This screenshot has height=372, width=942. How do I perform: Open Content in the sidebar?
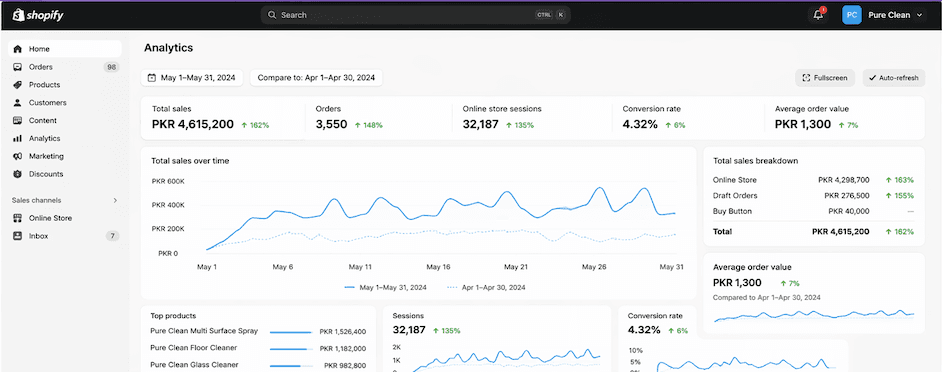pyautogui.click(x=65, y=121)
